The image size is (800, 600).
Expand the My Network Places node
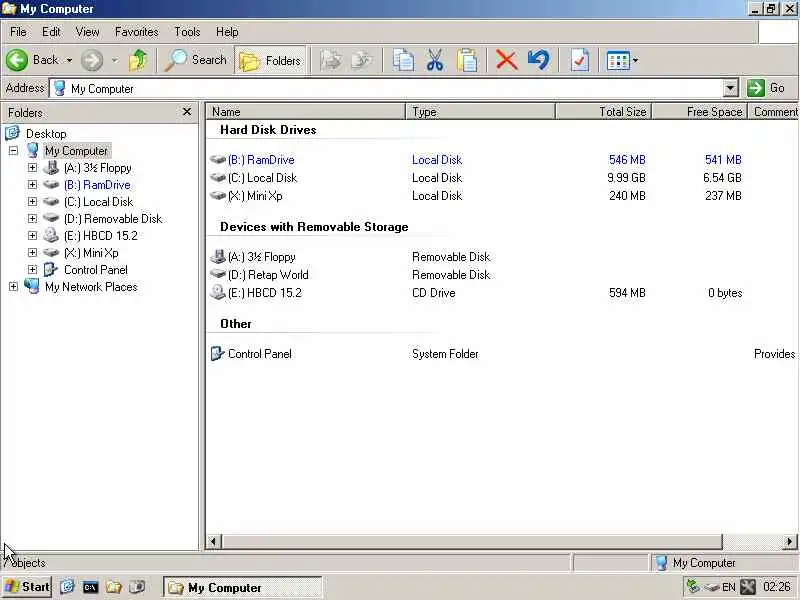click(x=13, y=287)
